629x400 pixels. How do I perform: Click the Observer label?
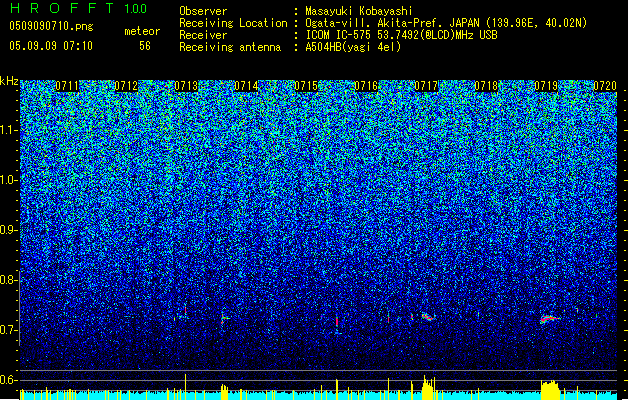pos(203,11)
